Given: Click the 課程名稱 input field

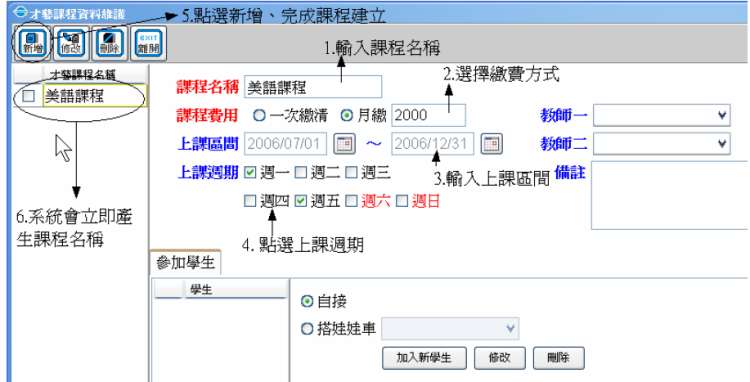Looking at the screenshot, I should [312, 87].
